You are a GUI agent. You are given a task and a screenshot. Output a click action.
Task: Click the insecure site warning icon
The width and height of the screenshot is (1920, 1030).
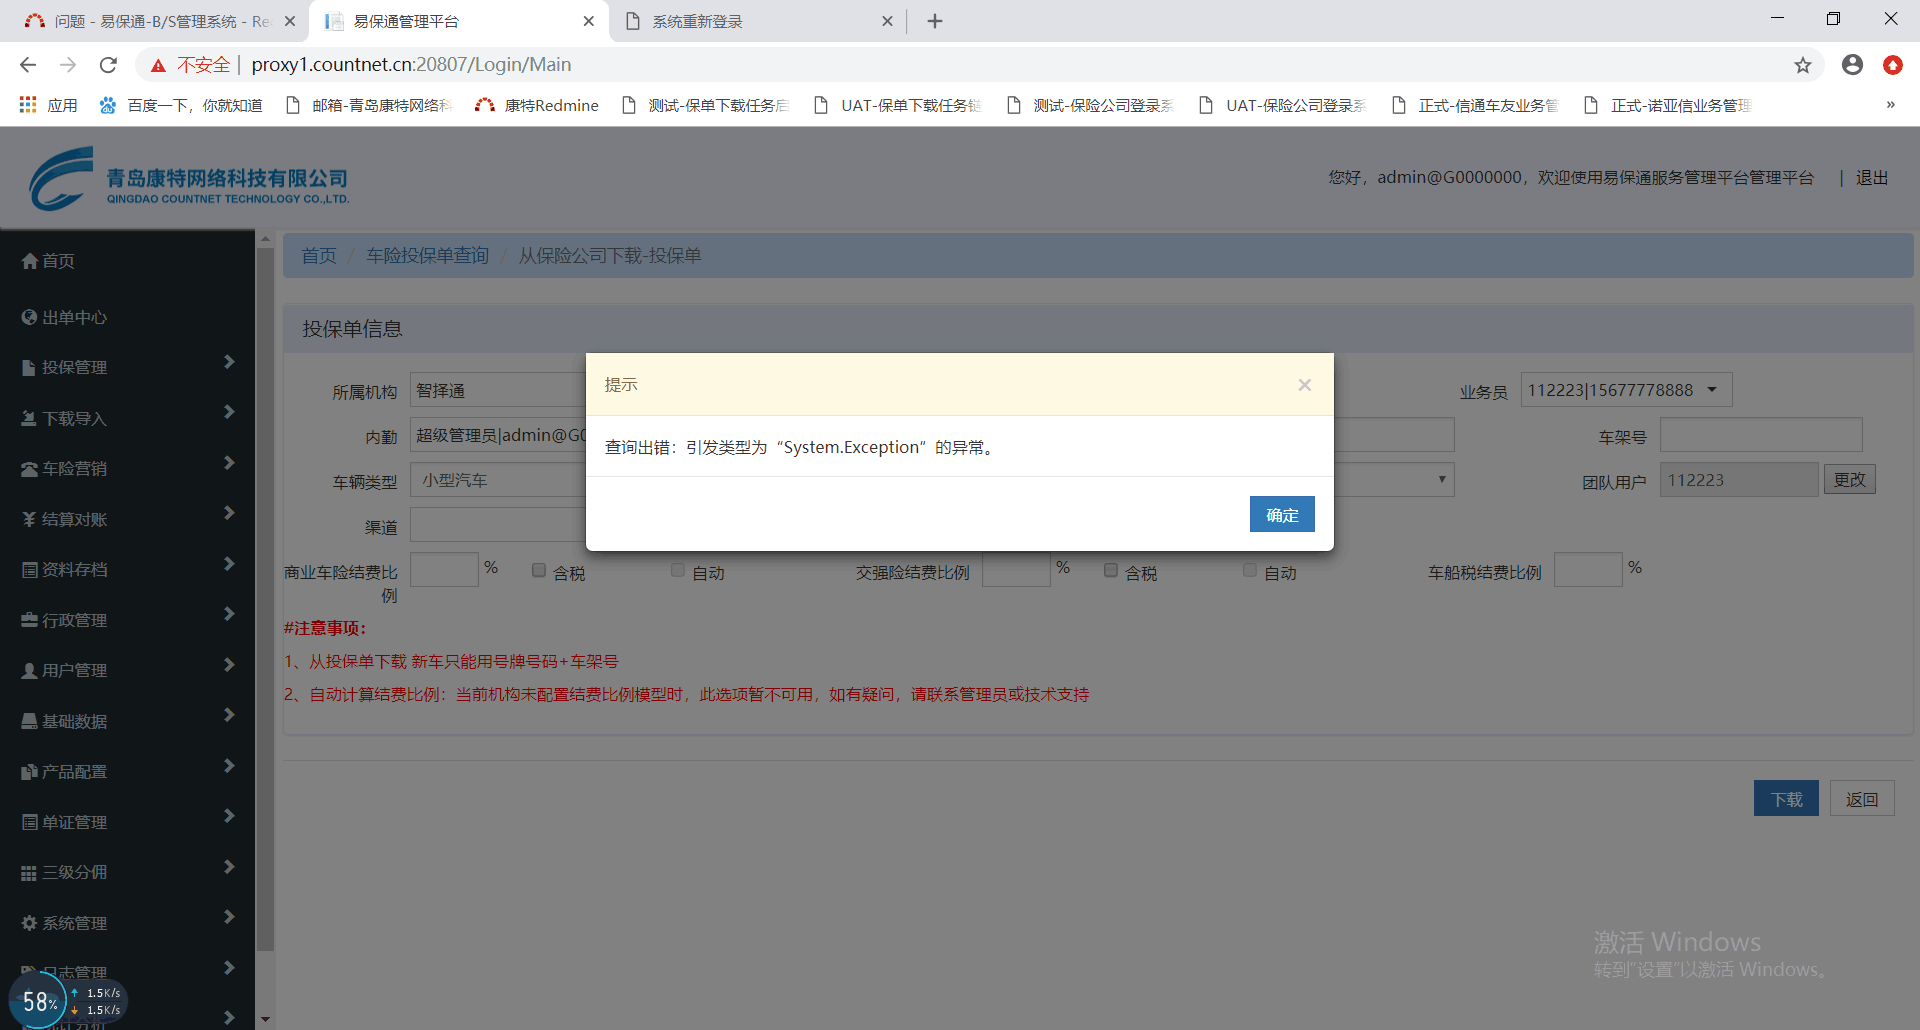pos(158,65)
